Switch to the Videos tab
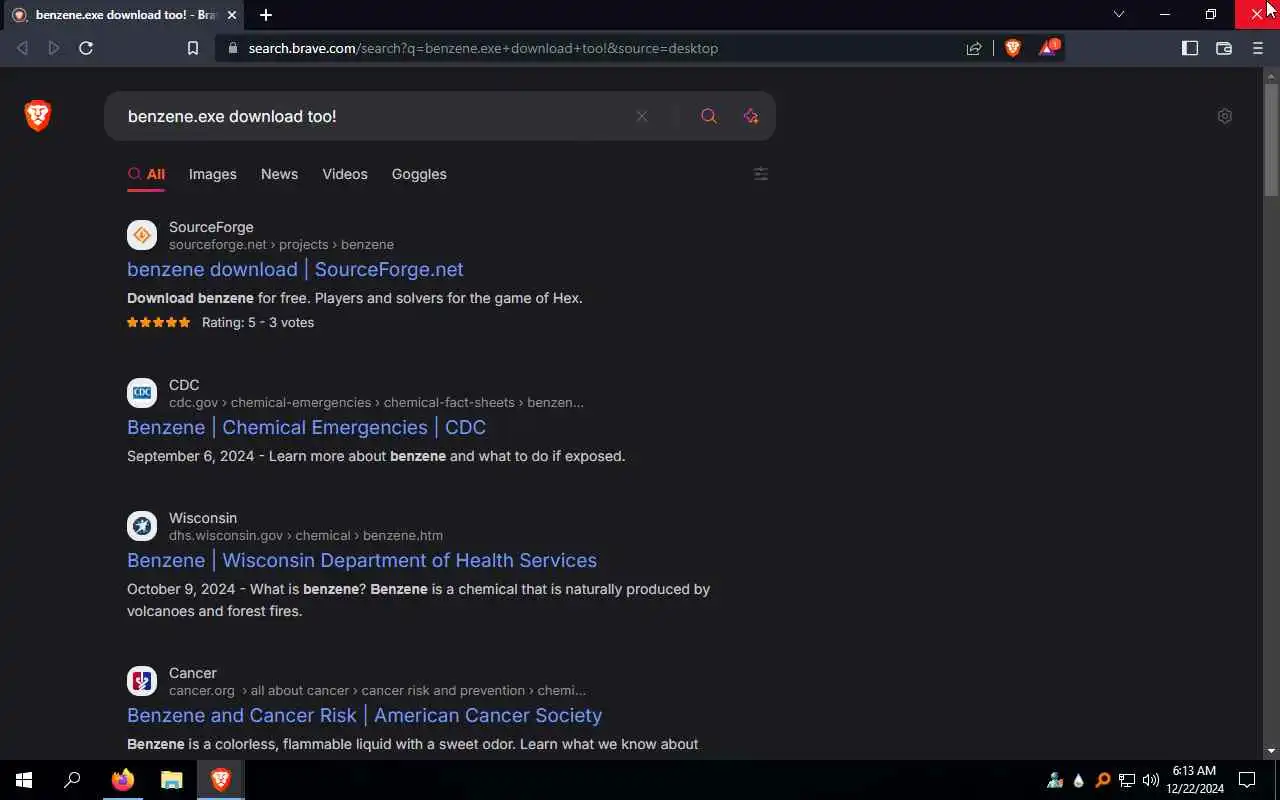Image resolution: width=1280 pixels, height=800 pixels. pyautogui.click(x=345, y=174)
